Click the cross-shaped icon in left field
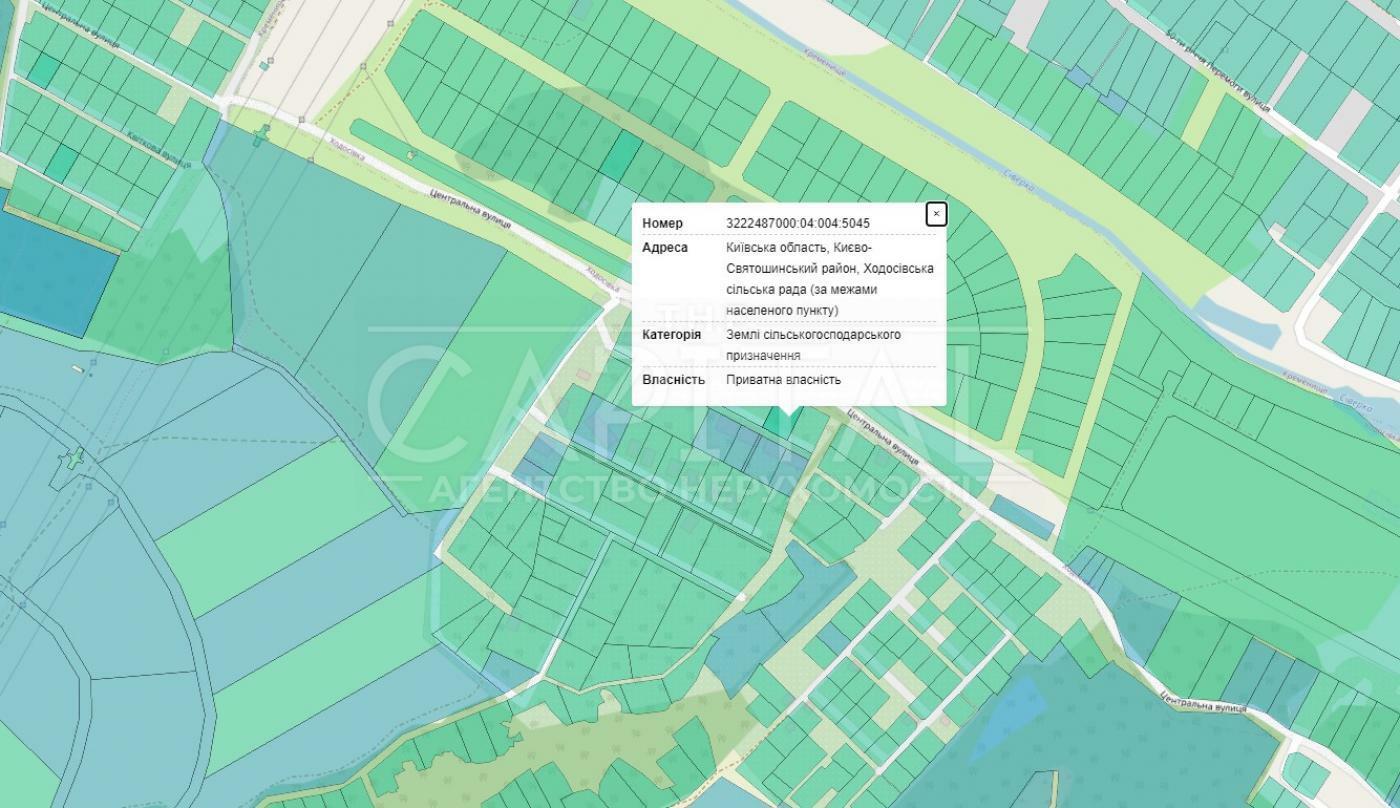 tap(72, 462)
